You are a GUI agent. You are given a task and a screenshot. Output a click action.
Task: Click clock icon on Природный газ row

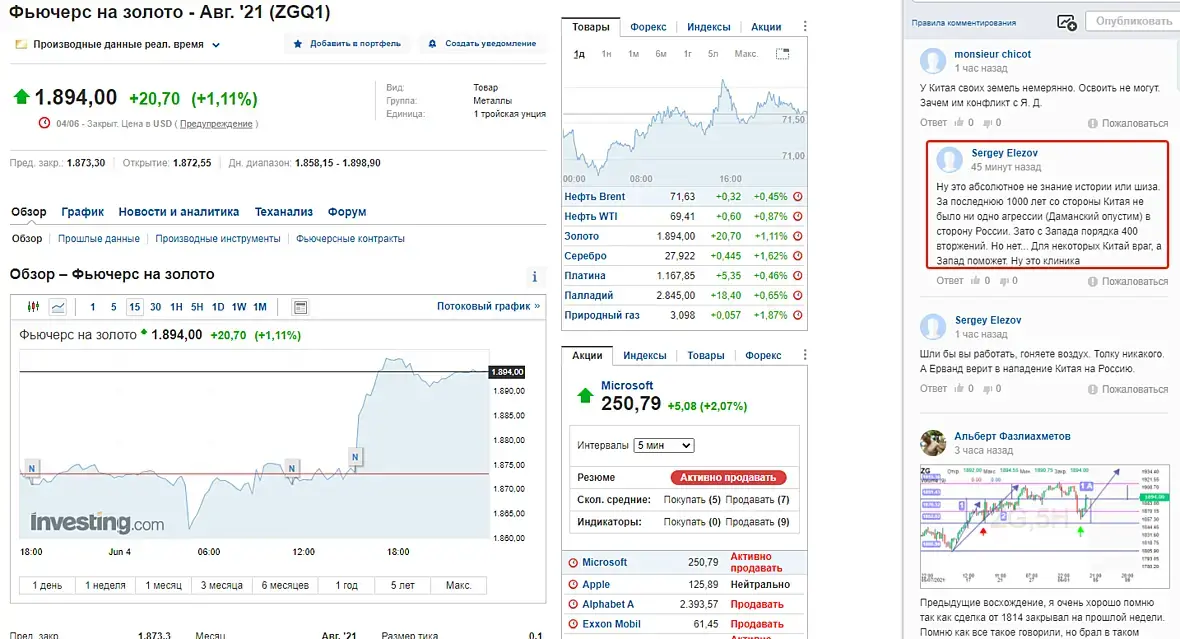click(x=798, y=315)
